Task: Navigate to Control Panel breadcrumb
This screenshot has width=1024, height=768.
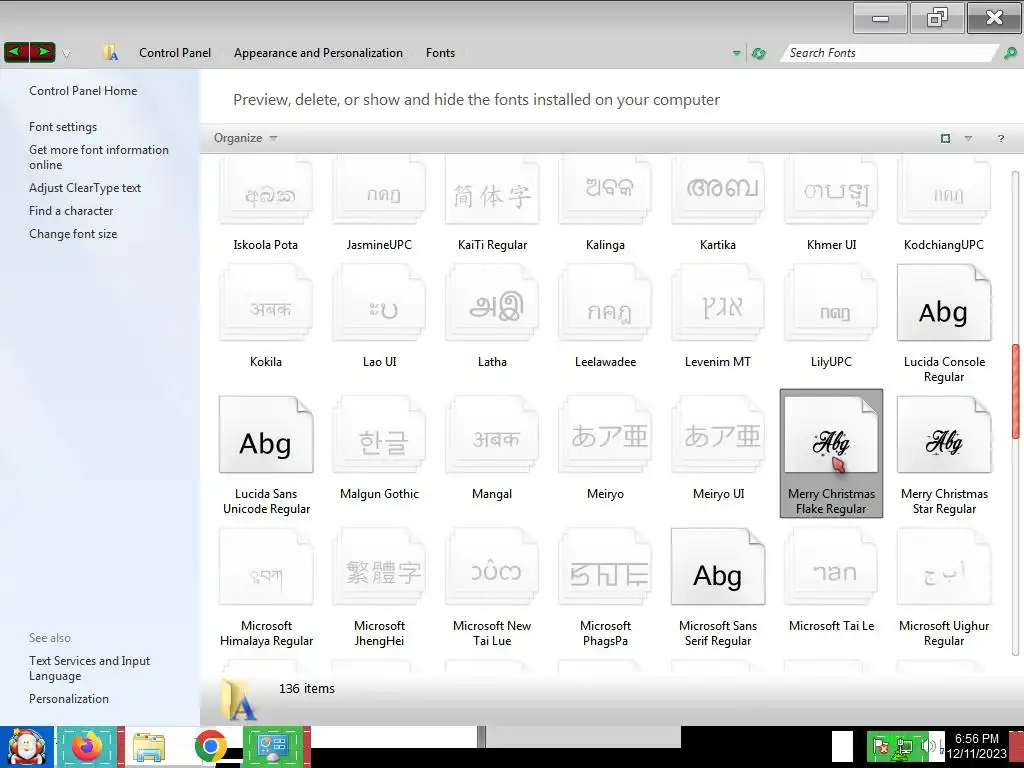Action: coord(174,53)
